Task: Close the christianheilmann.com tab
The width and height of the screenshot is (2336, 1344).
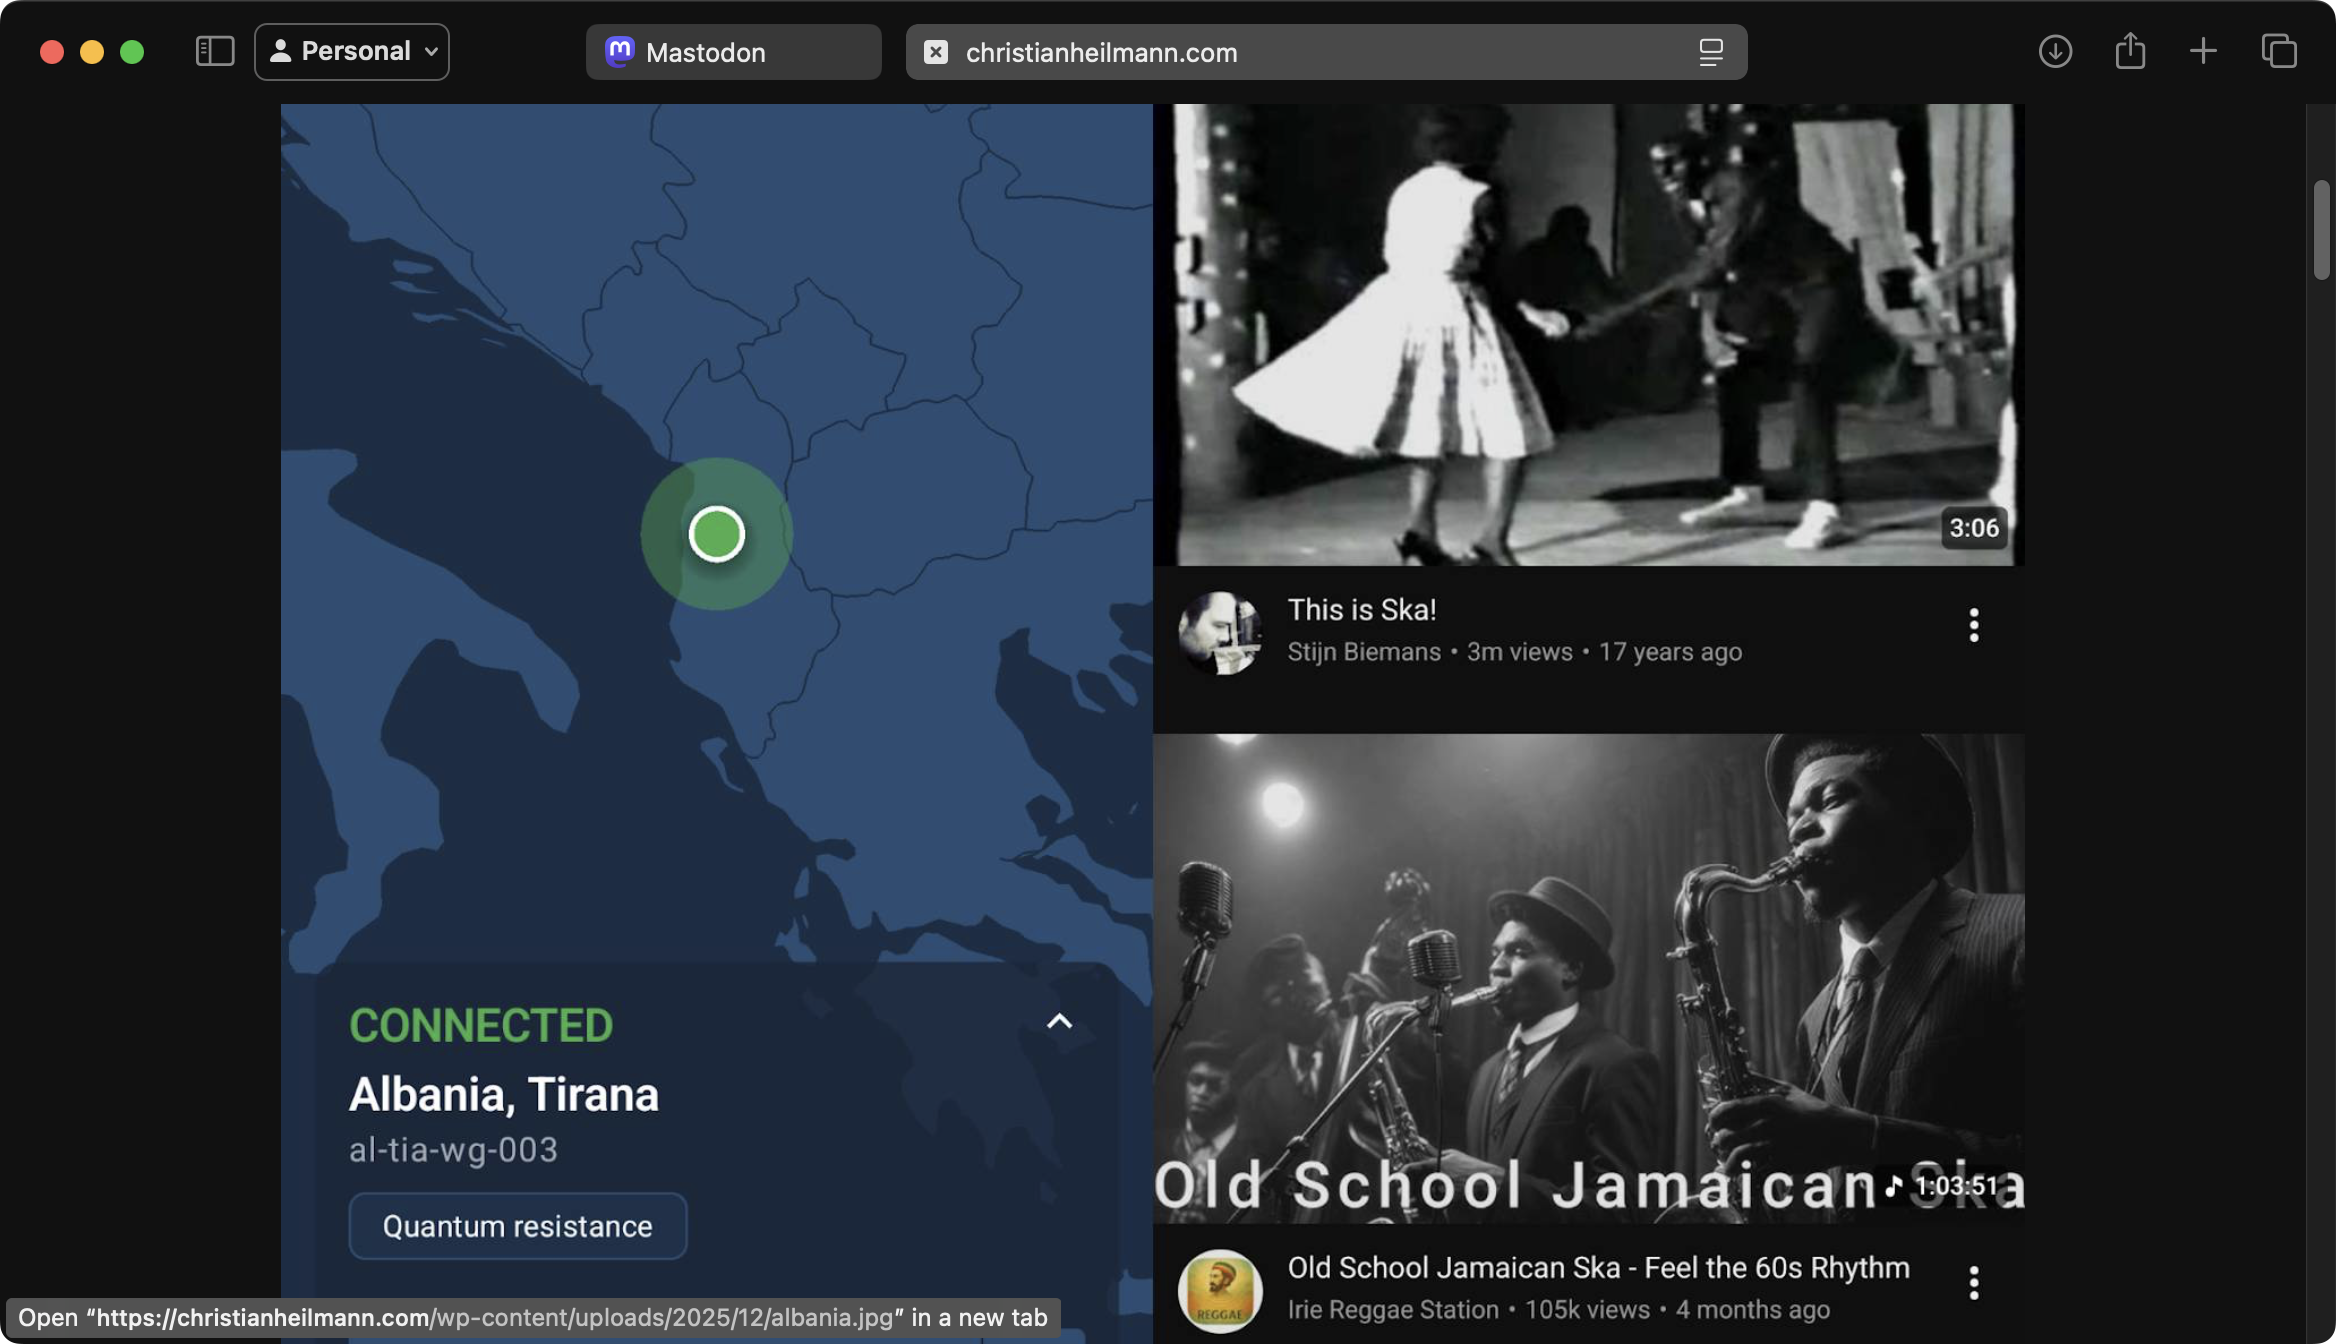Action: [936, 52]
